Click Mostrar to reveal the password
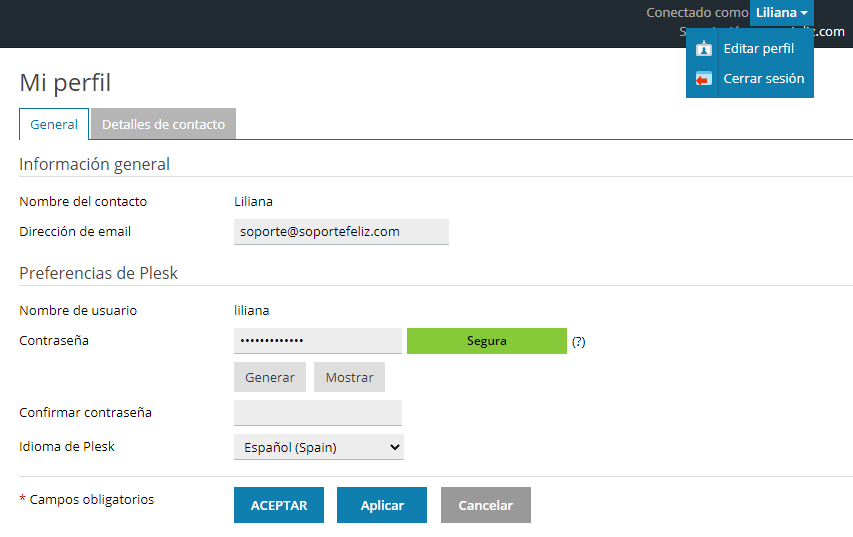 tap(349, 377)
